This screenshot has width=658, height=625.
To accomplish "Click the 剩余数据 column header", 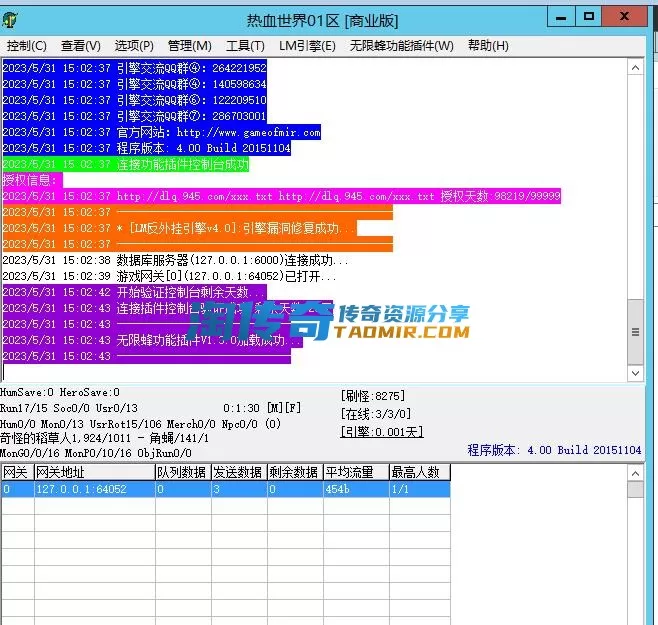I will click(295, 472).
